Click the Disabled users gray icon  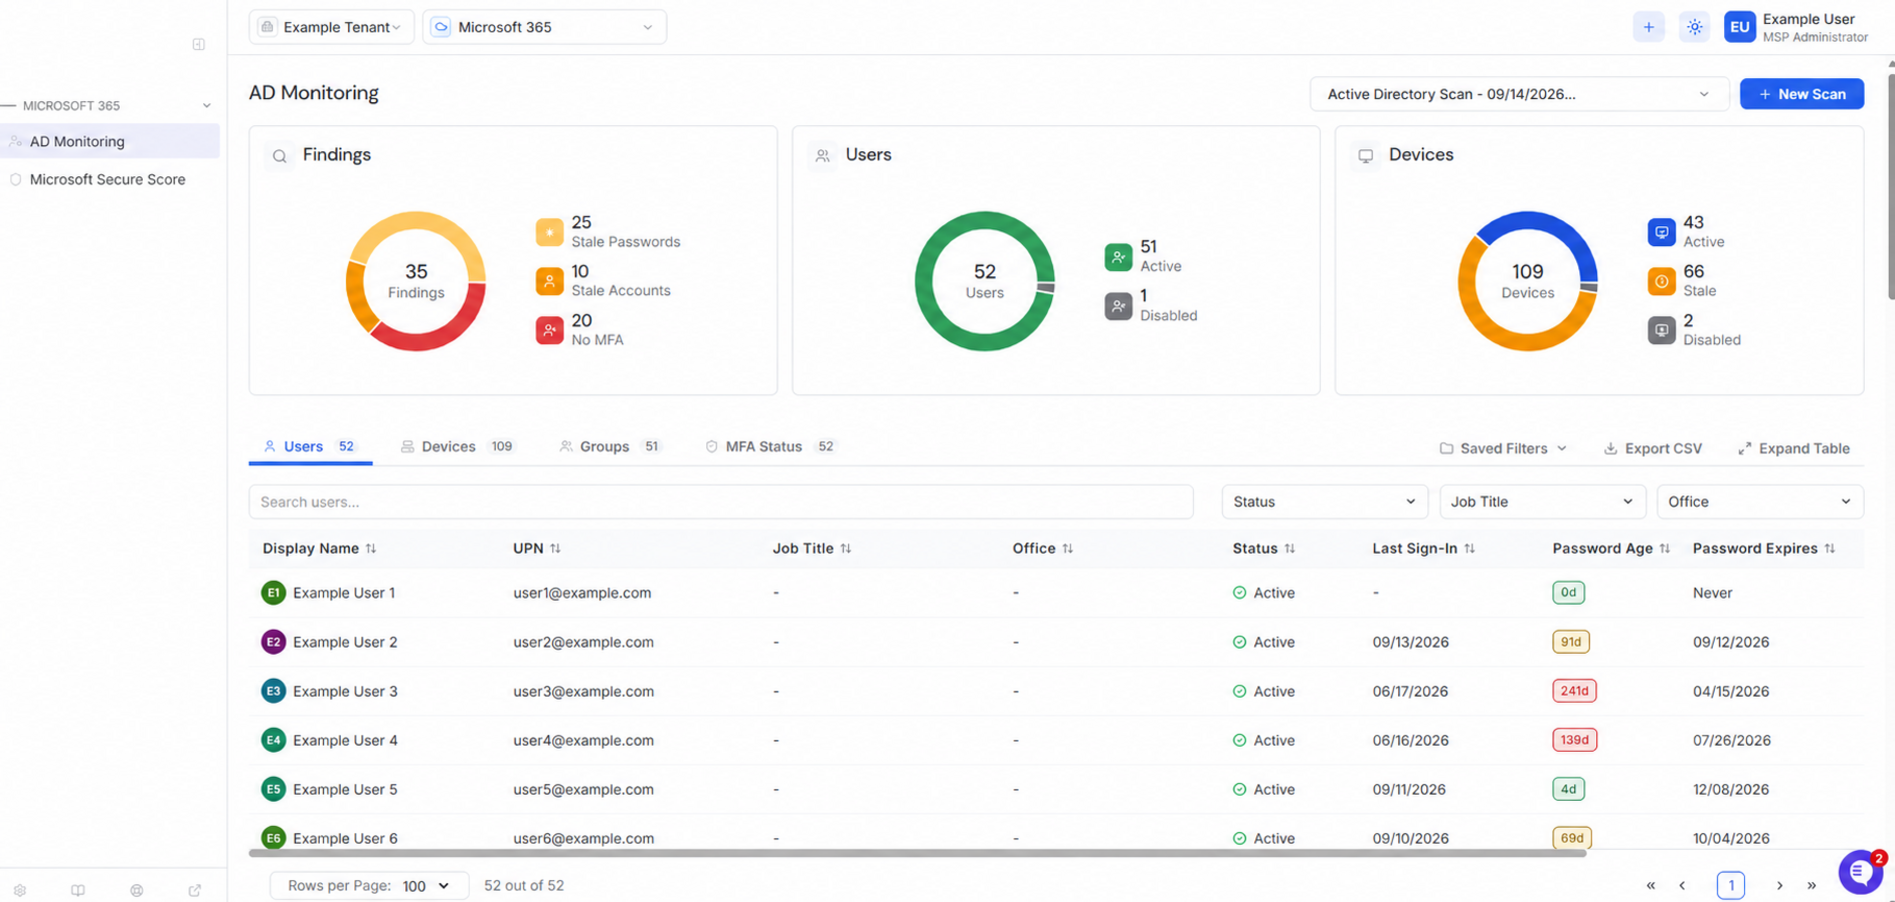coord(1118,306)
